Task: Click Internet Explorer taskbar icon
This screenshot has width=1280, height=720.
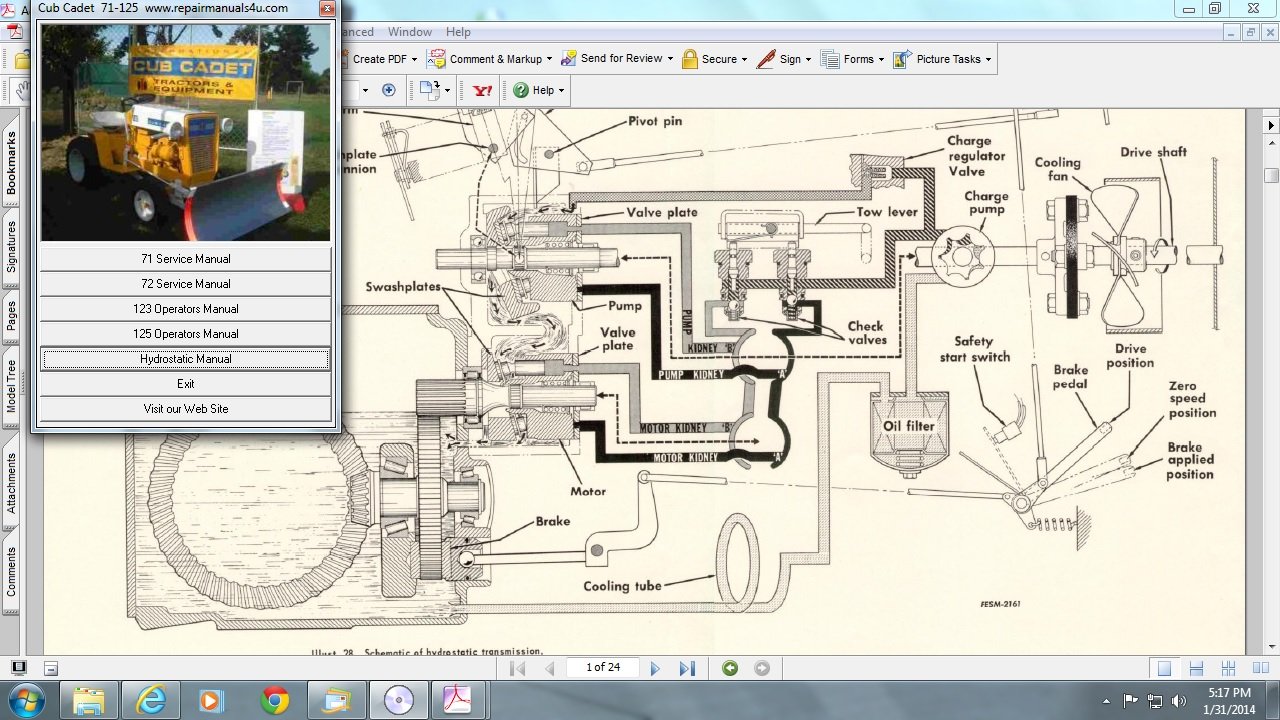Action: point(151,700)
